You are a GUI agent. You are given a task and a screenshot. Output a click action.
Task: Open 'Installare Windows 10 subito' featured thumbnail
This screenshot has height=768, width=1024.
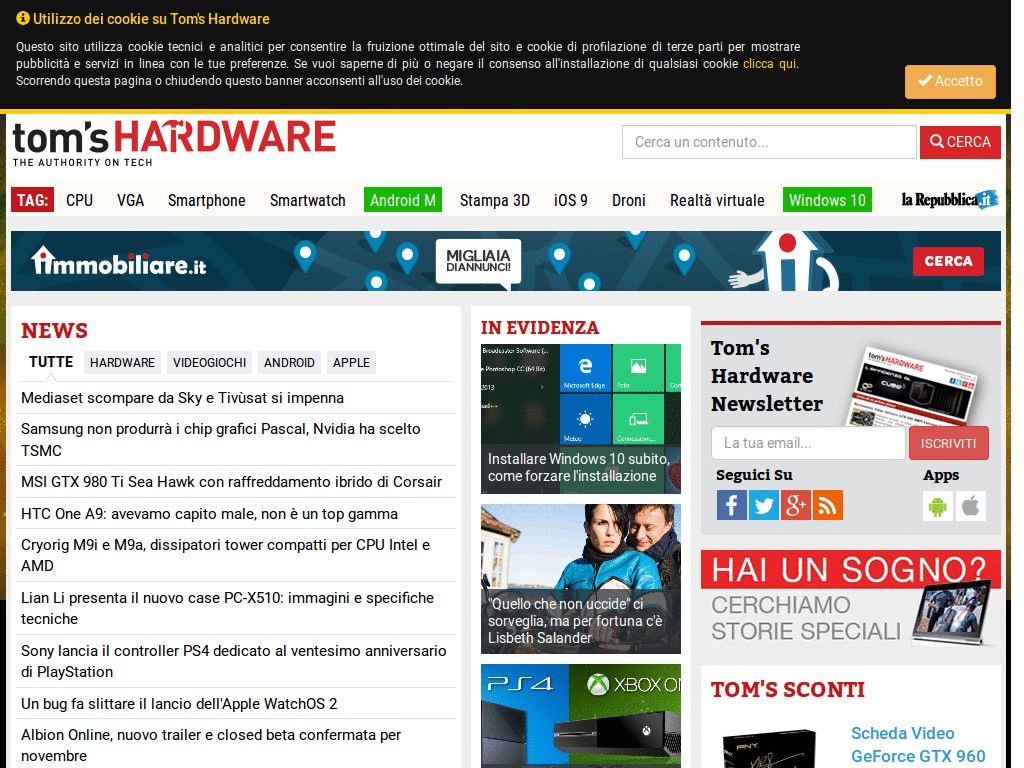coord(581,419)
